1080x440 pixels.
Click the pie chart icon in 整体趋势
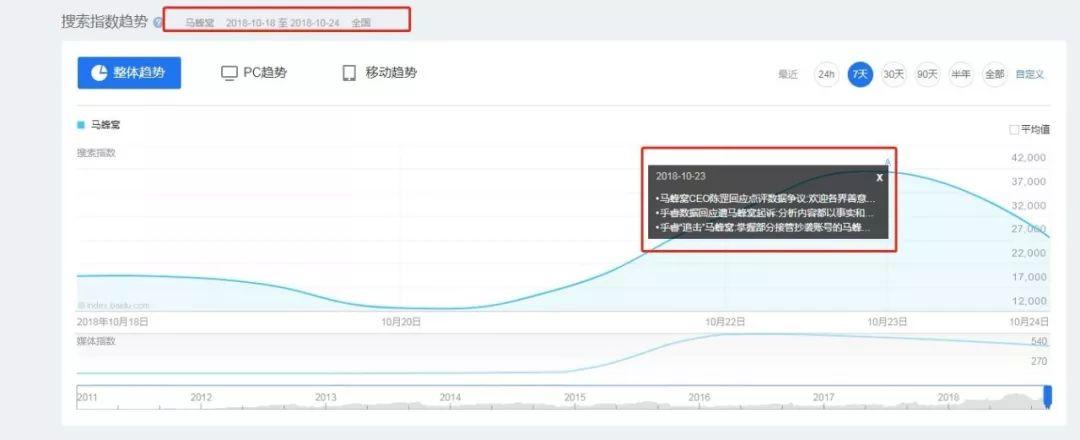click(x=99, y=73)
